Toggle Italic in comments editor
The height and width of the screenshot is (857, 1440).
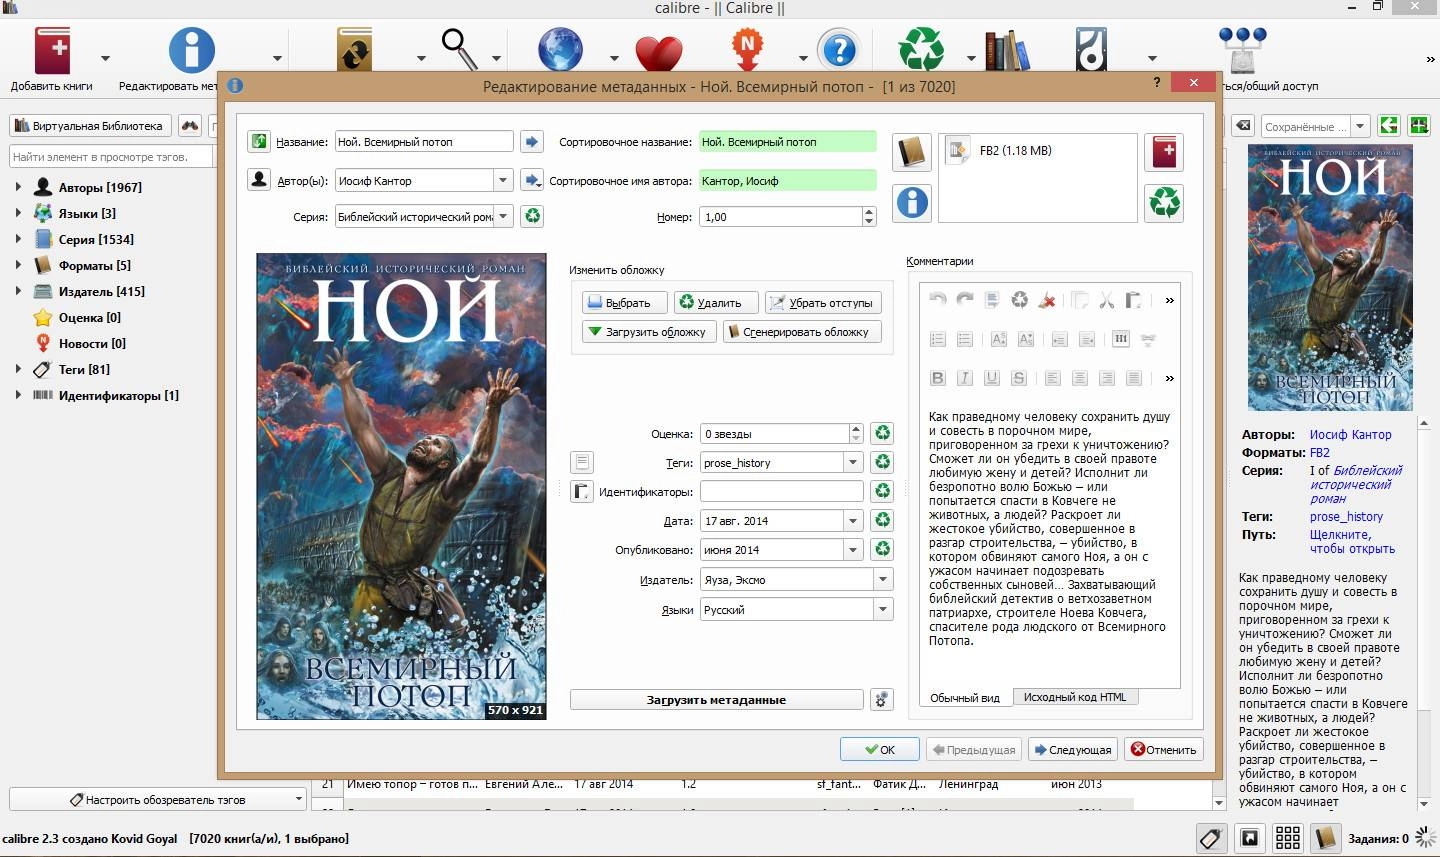[964, 378]
